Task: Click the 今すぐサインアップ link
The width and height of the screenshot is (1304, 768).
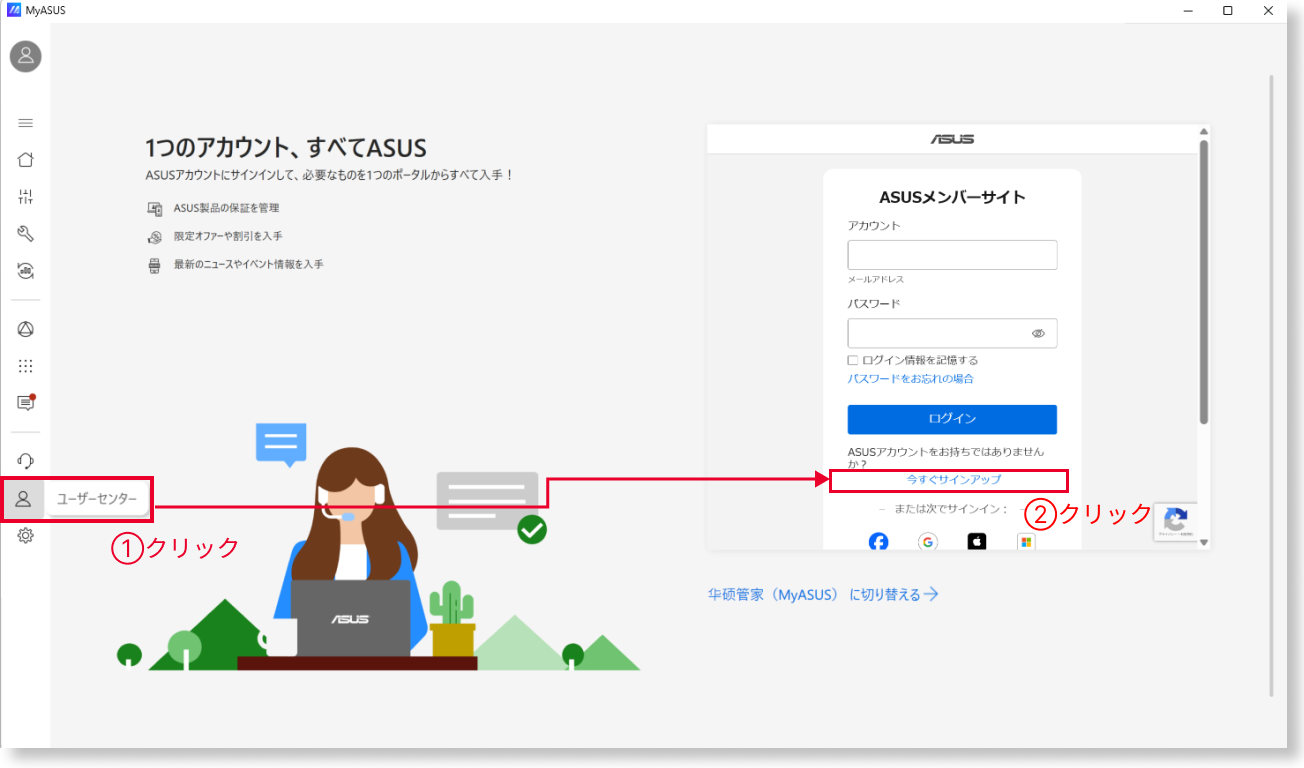Action: pos(954,480)
